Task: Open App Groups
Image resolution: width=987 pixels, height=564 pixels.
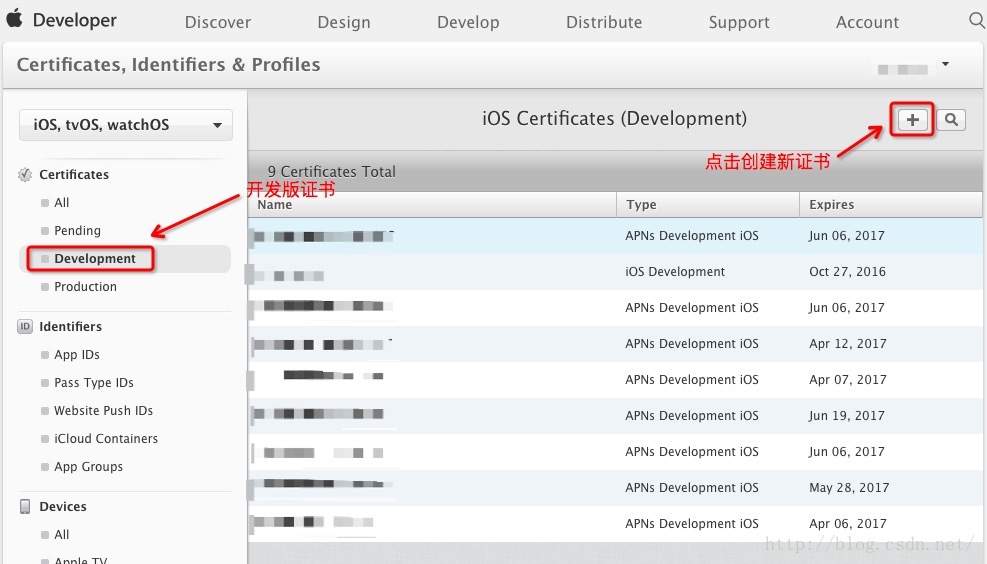Action: 88,466
